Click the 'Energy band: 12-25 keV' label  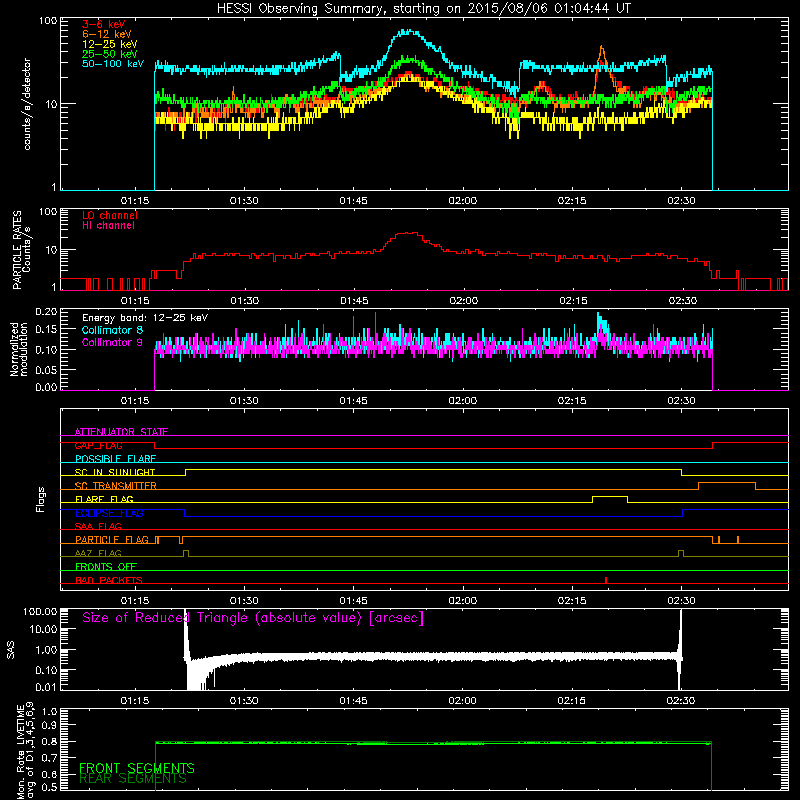(145, 318)
